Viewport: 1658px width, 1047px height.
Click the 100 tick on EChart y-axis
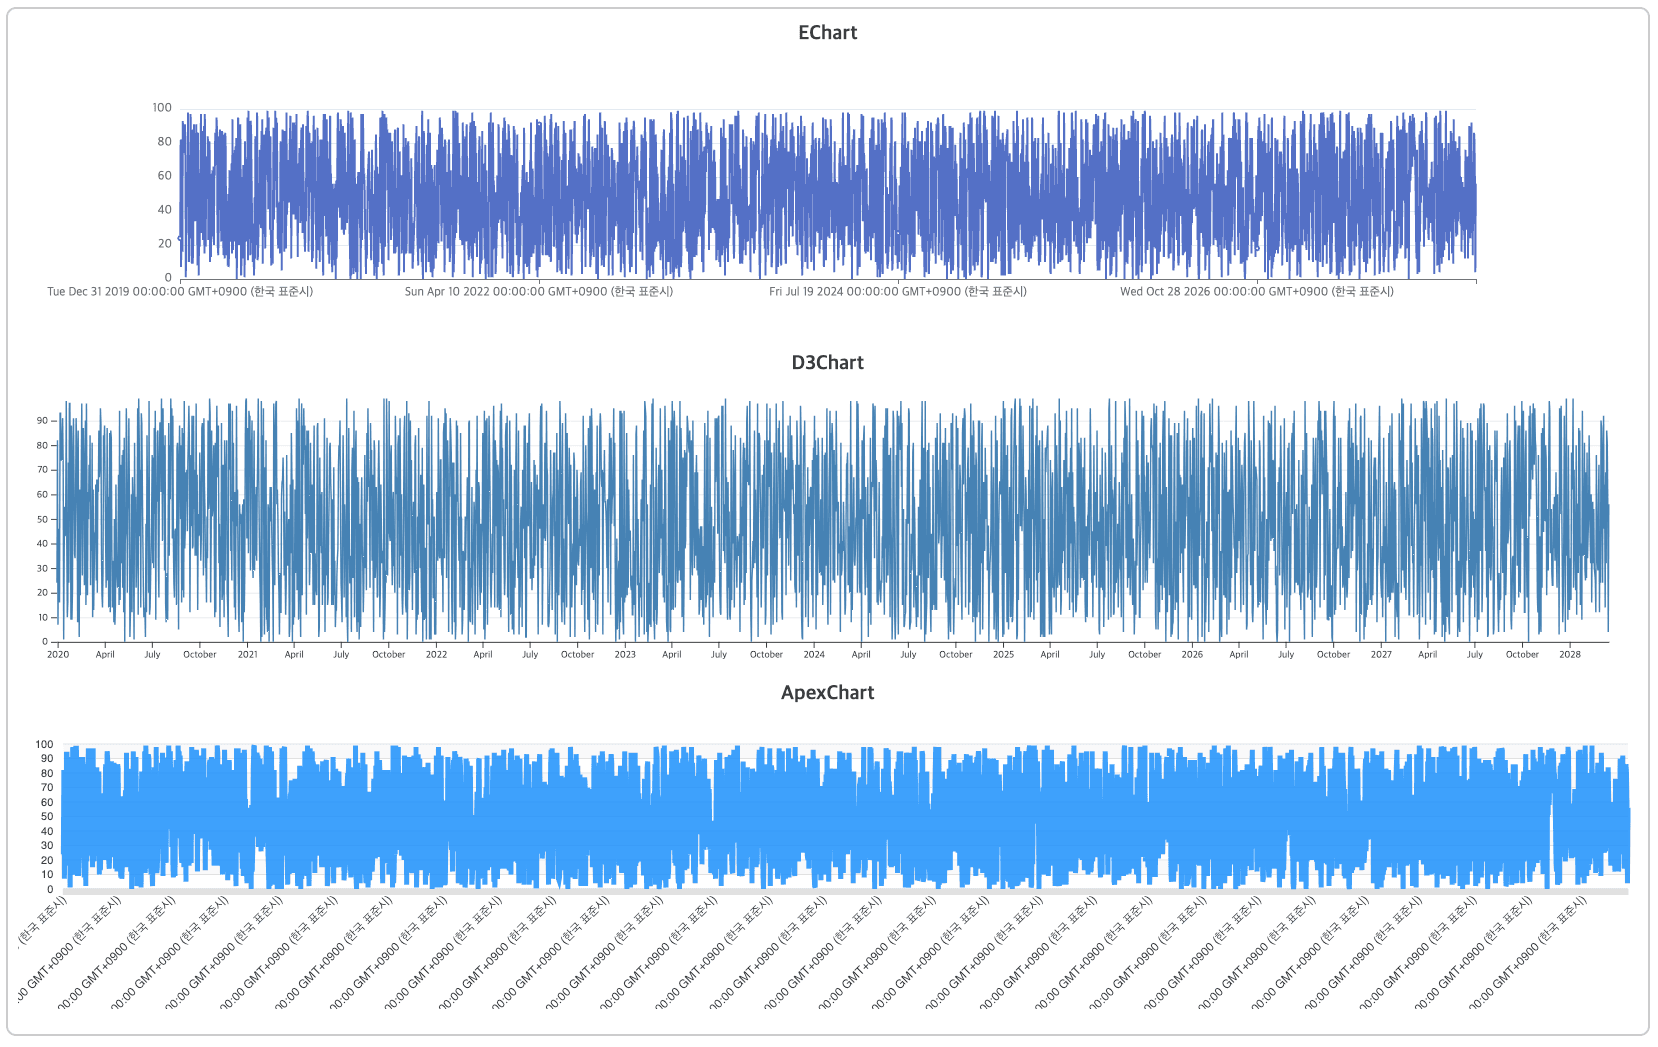click(x=162, y=108)
